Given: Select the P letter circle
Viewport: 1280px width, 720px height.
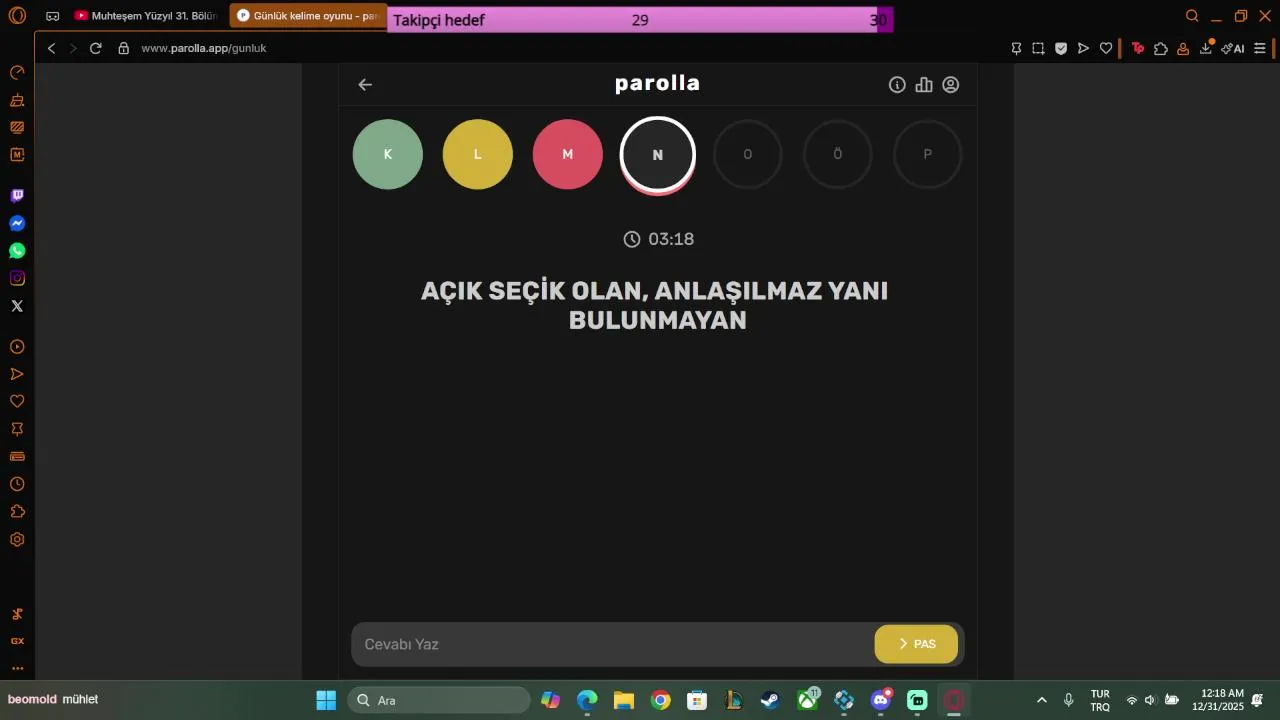Looking at the screenshot, I should (928, 154).
